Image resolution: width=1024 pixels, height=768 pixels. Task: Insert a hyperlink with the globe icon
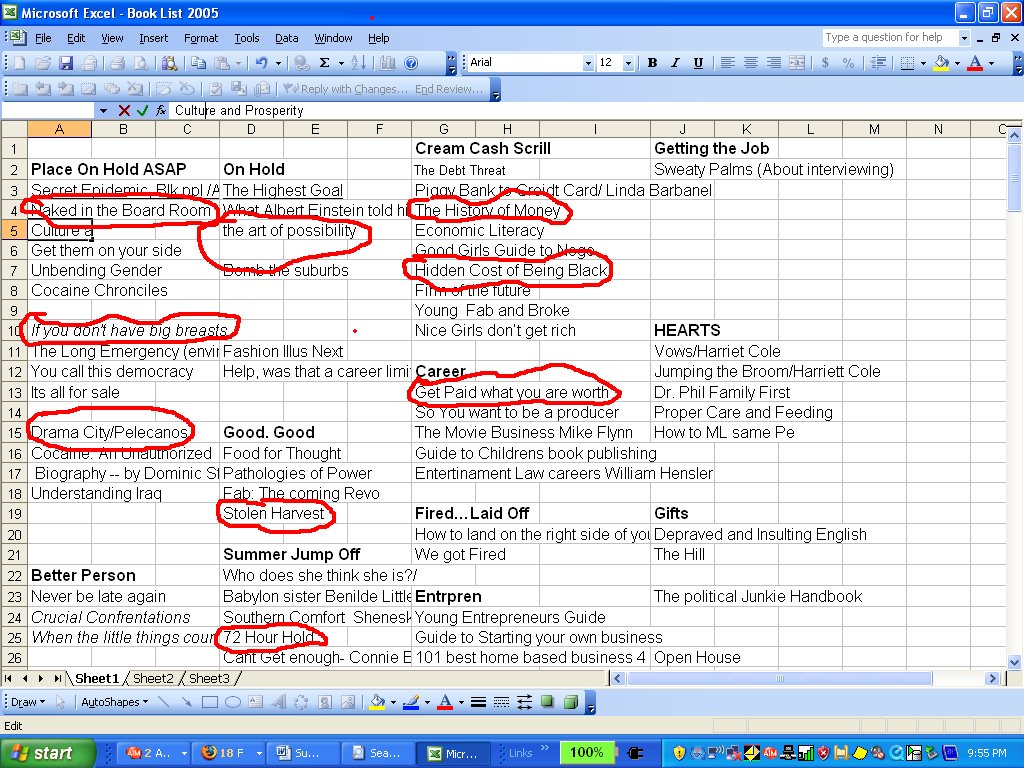[301, 63]
